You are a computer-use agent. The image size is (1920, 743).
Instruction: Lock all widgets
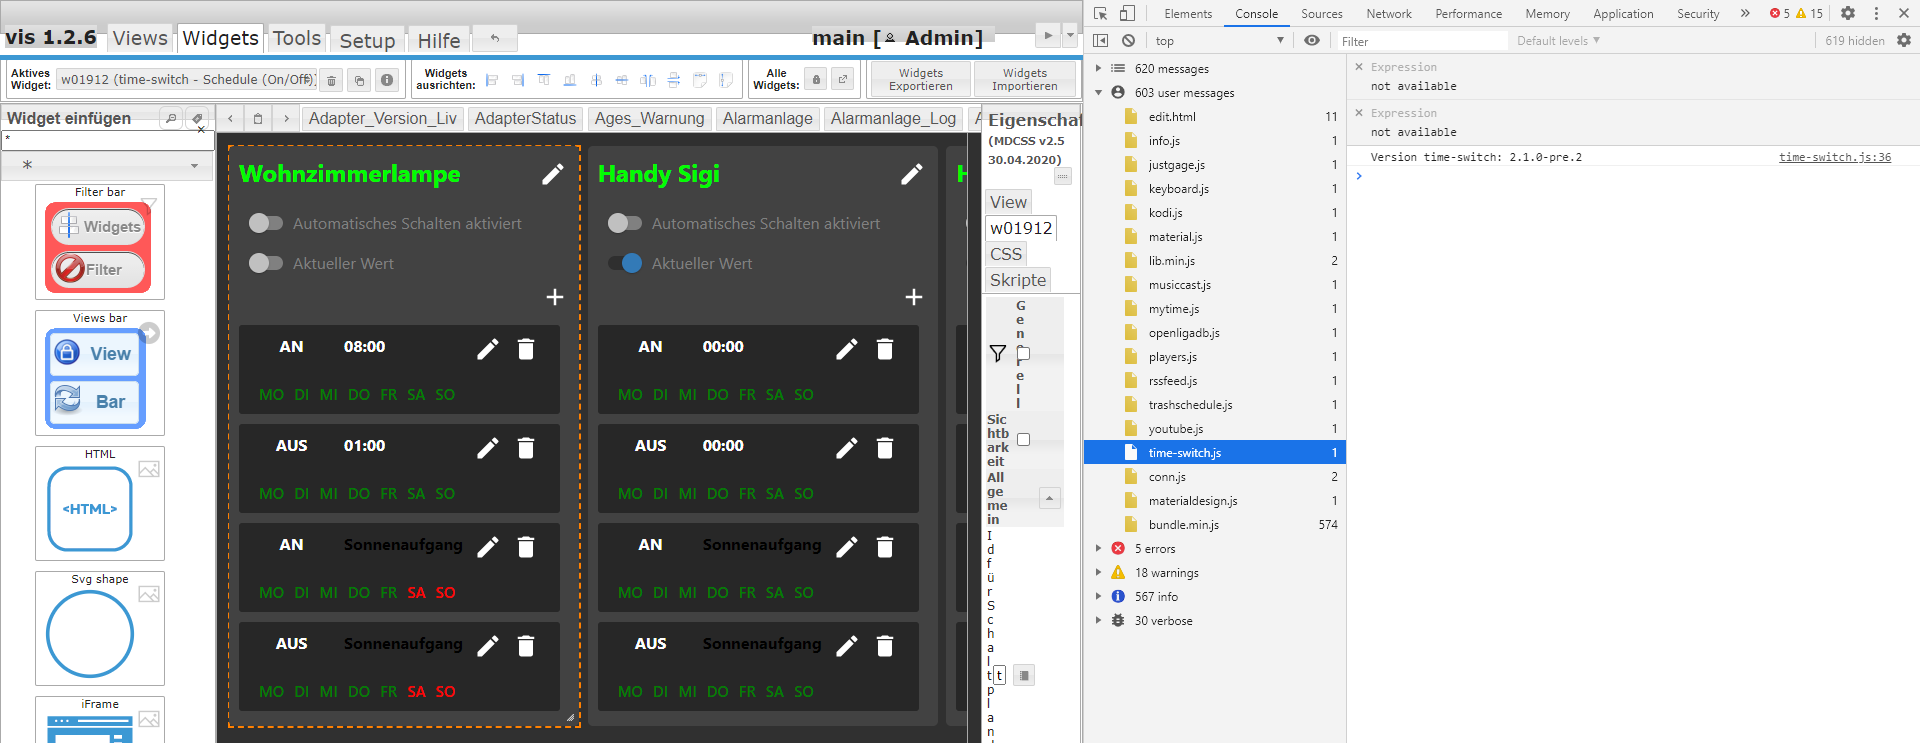pos(816,79)
